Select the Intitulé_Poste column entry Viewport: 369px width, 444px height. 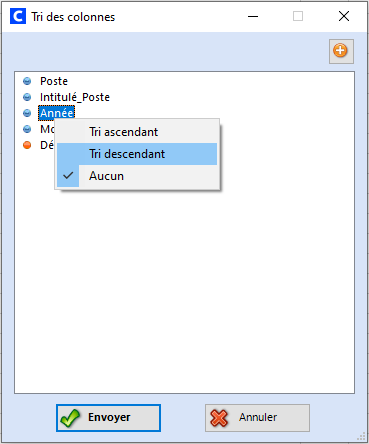[75, 97]
